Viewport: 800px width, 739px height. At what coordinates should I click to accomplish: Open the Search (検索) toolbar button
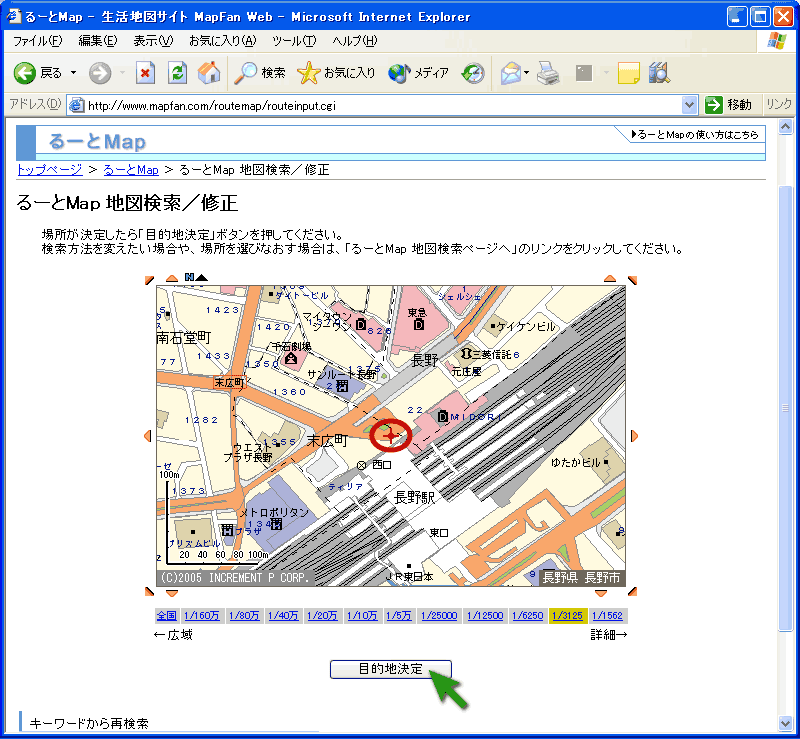260,73
